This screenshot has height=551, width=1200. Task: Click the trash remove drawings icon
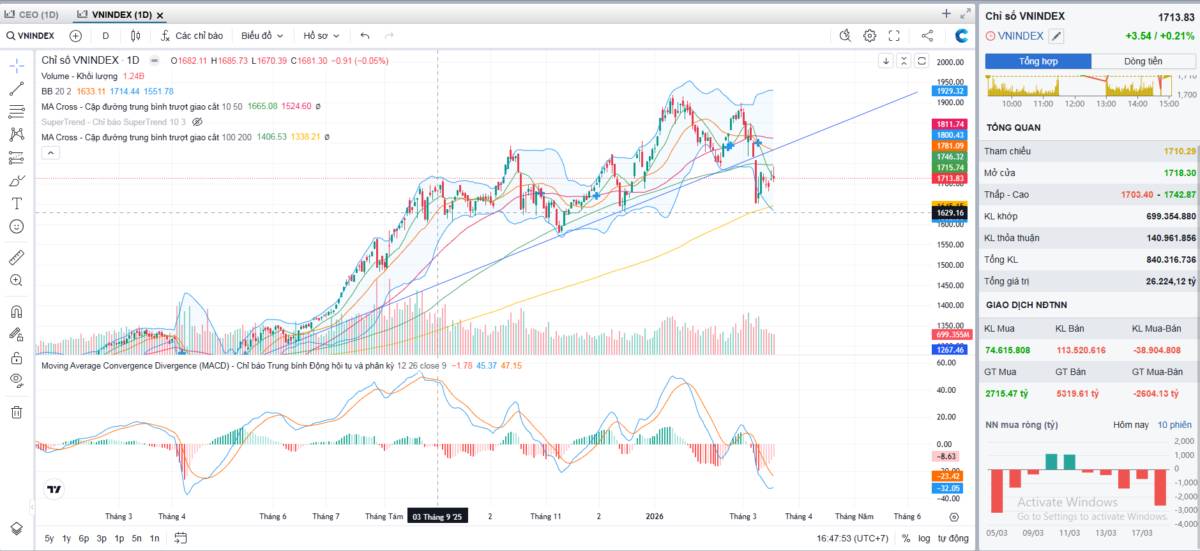16,411
